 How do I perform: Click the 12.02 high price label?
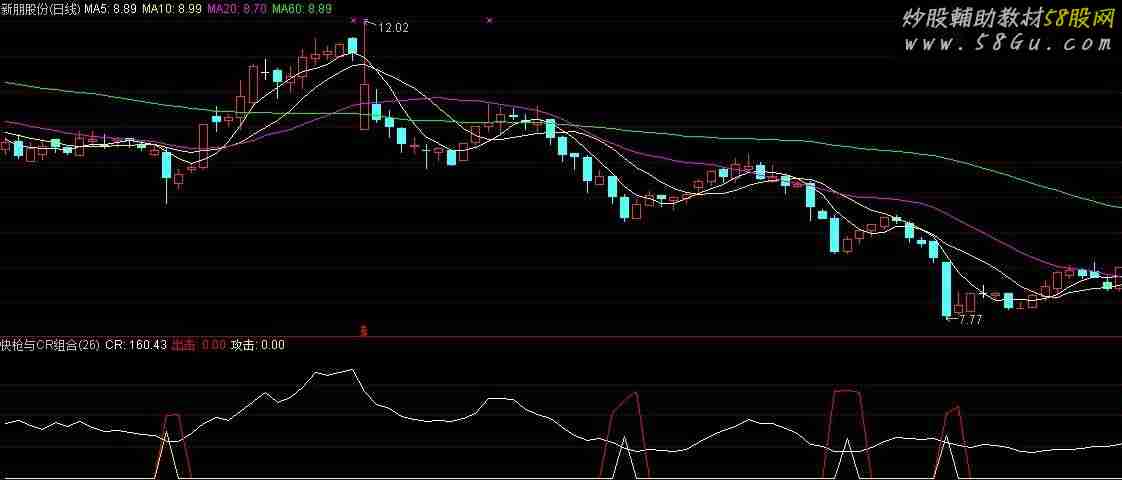coord(393,28)
